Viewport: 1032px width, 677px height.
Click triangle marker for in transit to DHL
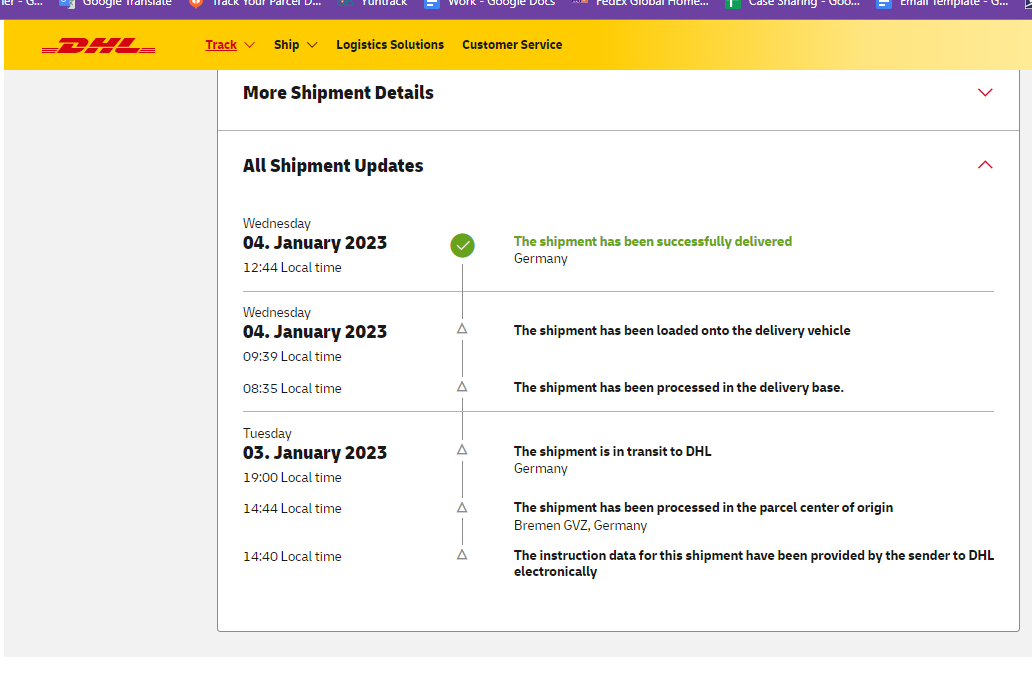tap(462, 450)
